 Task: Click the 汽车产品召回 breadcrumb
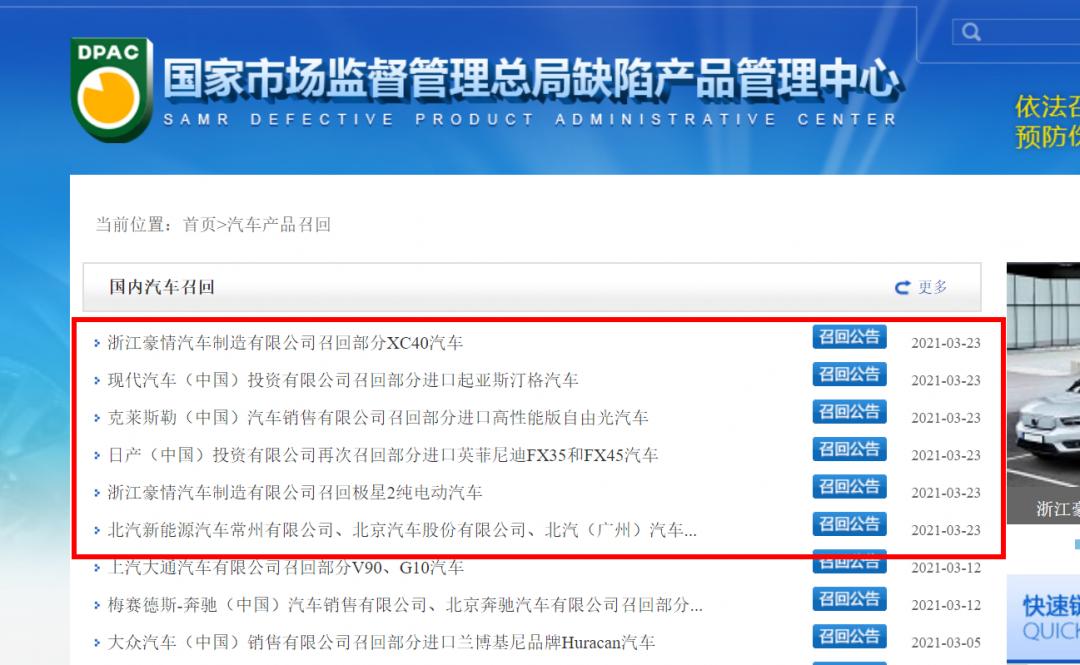click(x=279, y=225)
